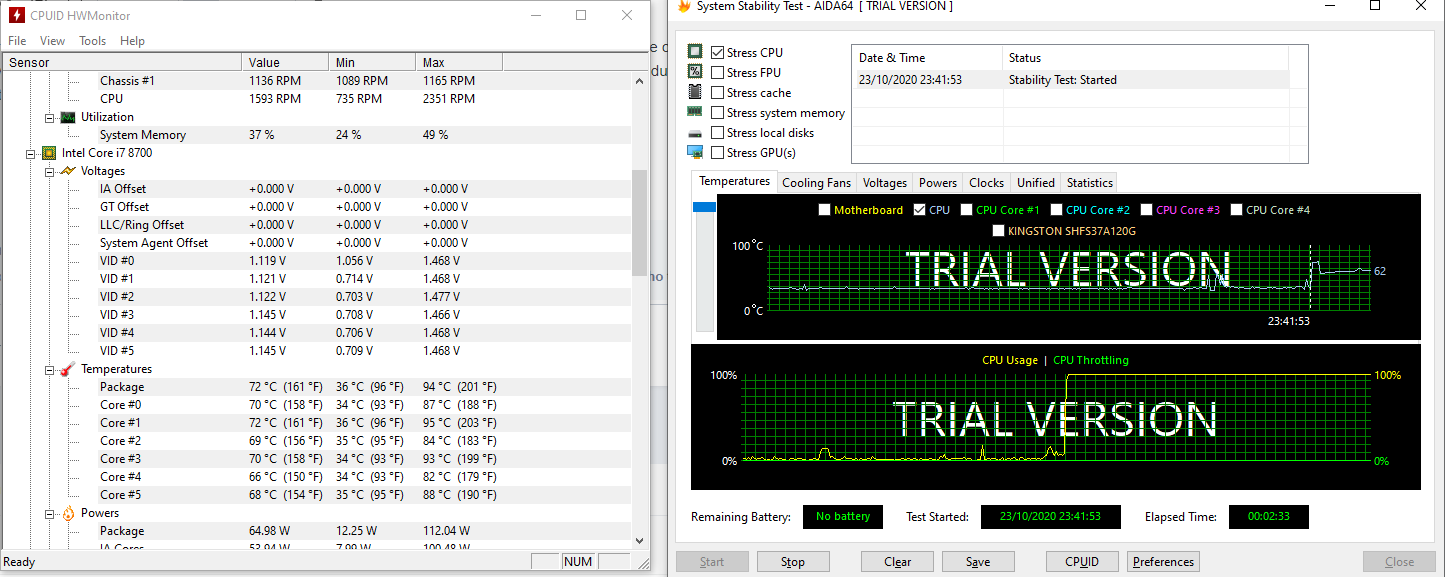Check the CPU Core #4 graph checkbox
Image resolution: width=1445 pixels, height=577 pixels.
pos(1236,210)
